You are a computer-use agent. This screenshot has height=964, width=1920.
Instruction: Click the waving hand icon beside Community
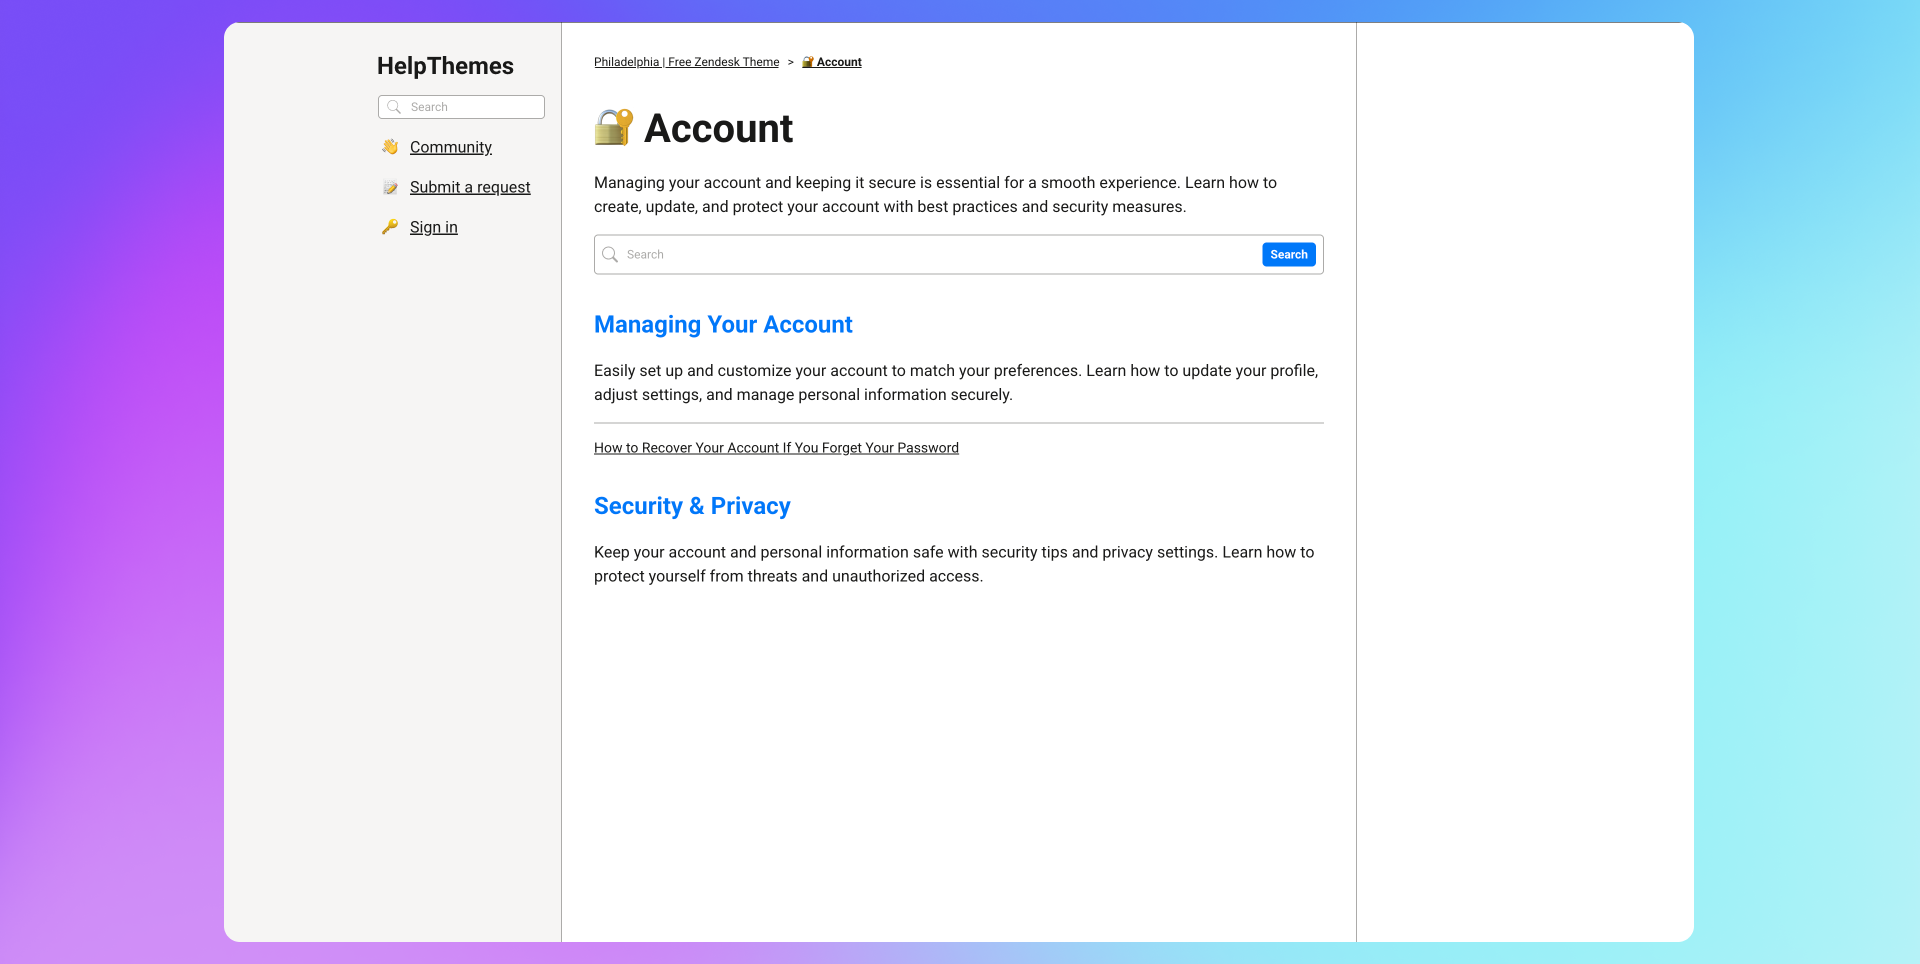pyautogui.click(x=390, y=147)
